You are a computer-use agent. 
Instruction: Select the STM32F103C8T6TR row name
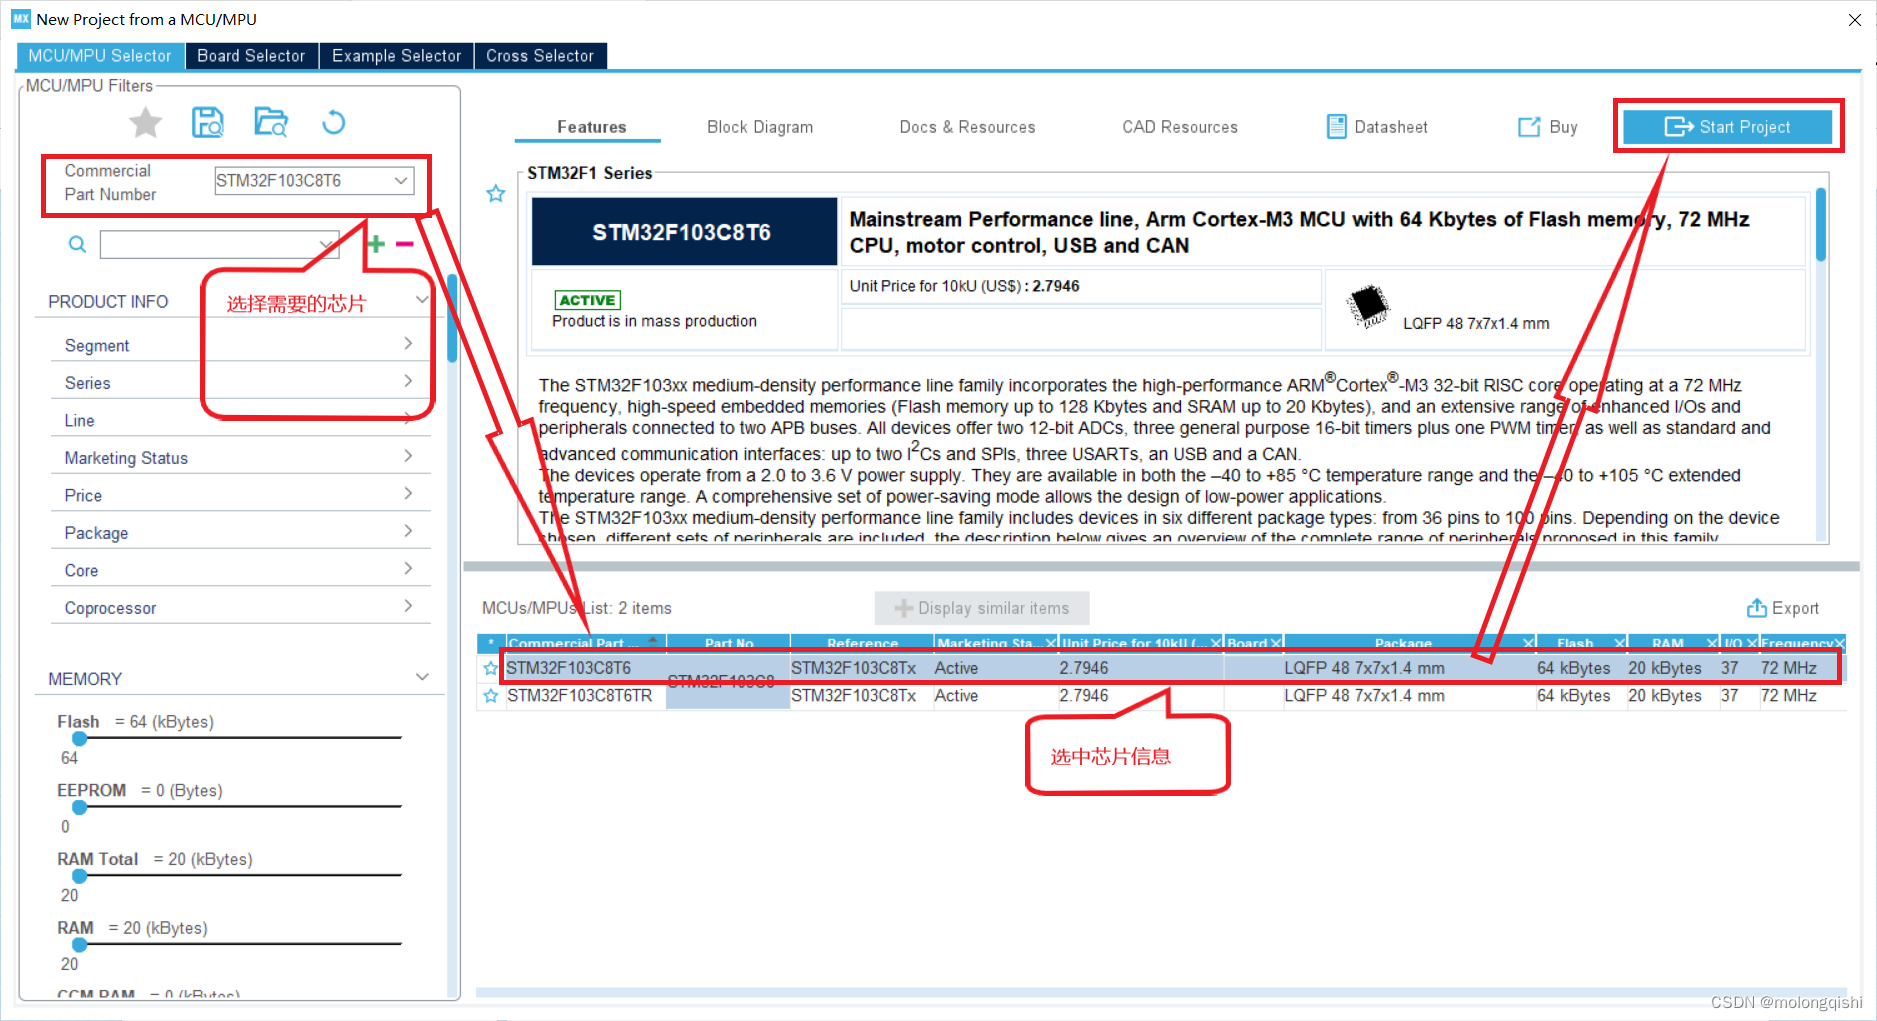[579, 696]
